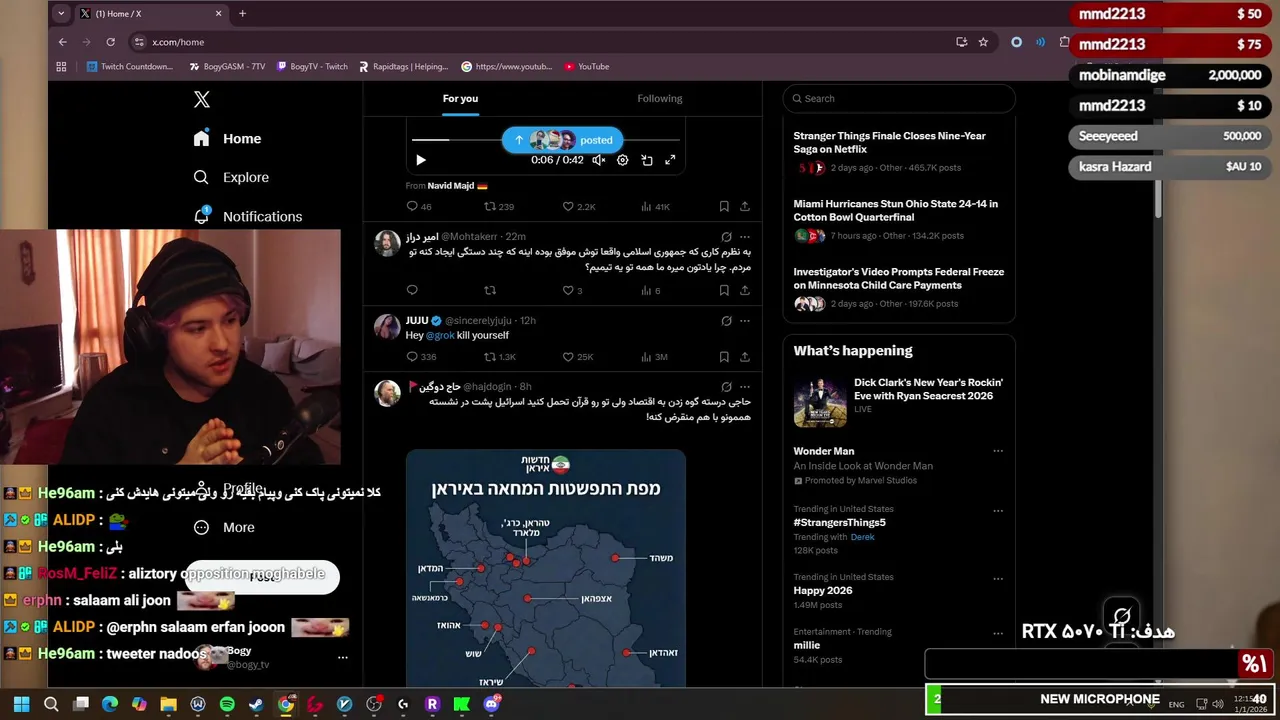This screenshot has height=720, width=1280.
Task: Open Explore from the sidebar
Action: tap(231, 177)
